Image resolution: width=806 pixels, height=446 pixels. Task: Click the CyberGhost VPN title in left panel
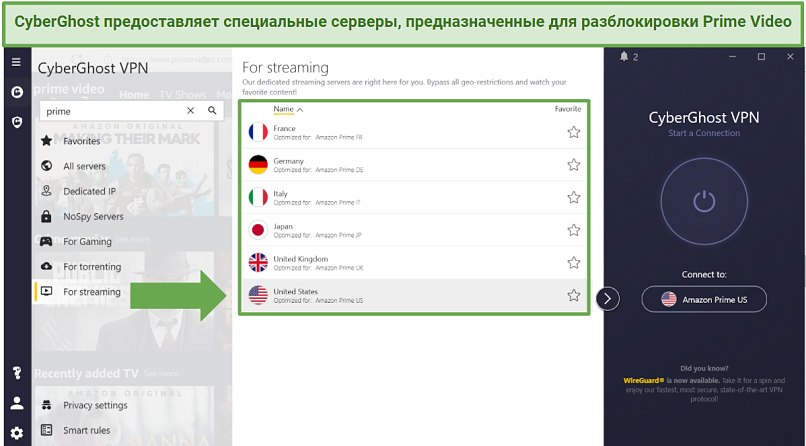[93, 68]
